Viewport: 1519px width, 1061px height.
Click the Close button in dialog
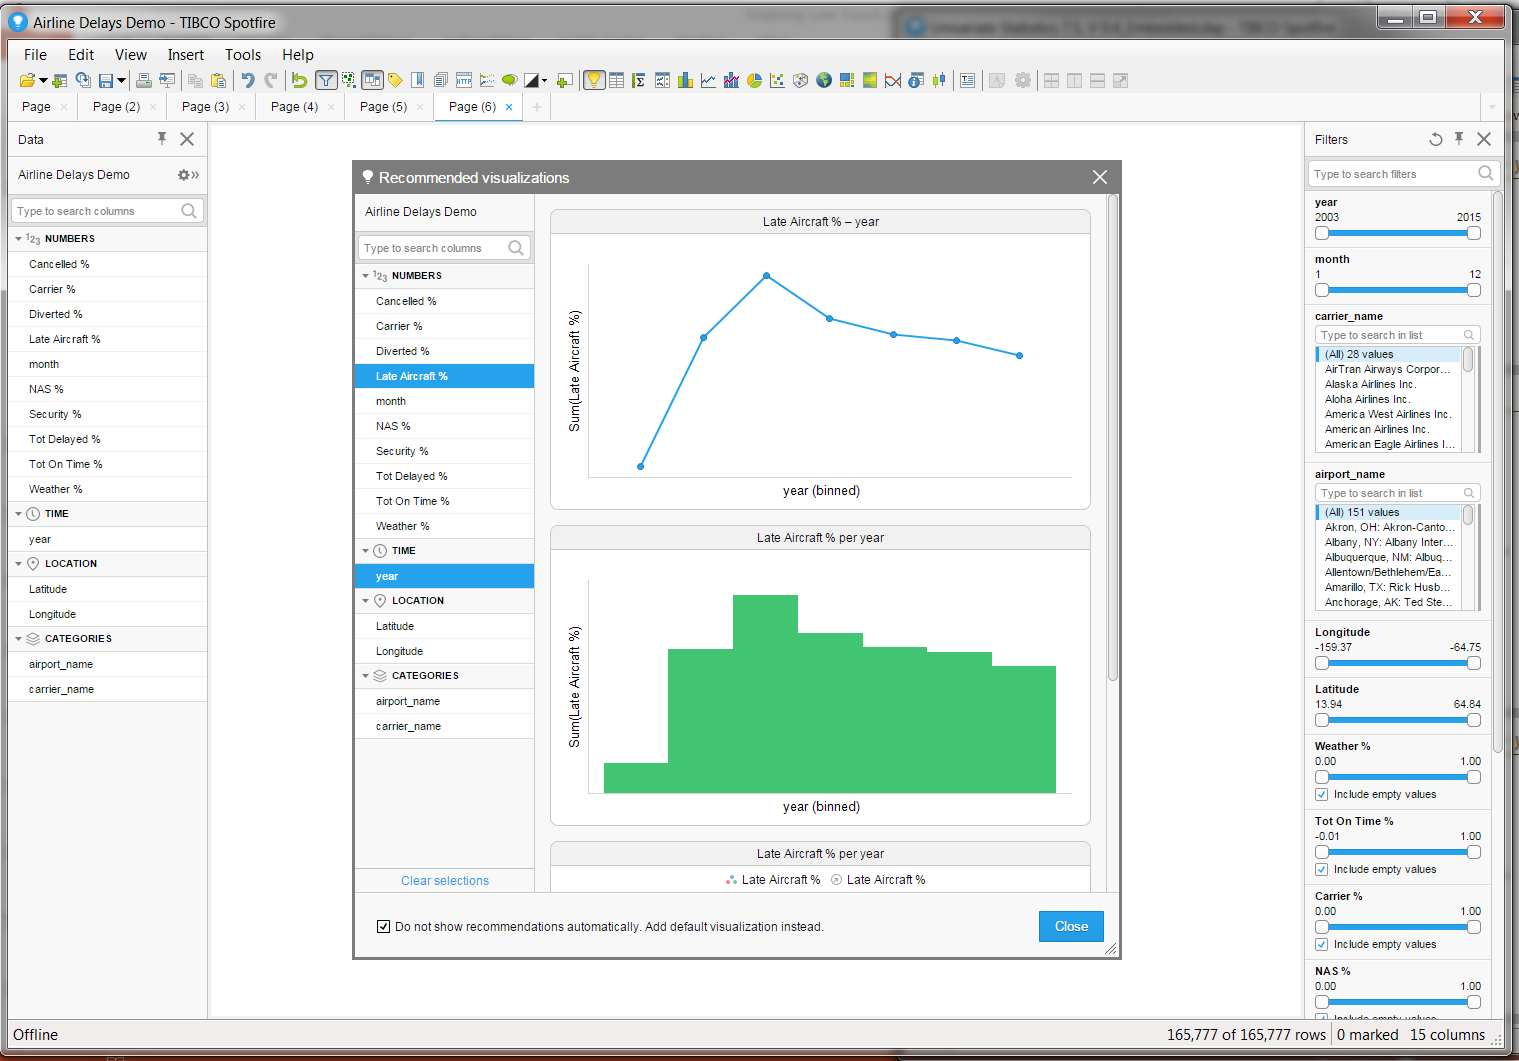(x=1071, y=926)
